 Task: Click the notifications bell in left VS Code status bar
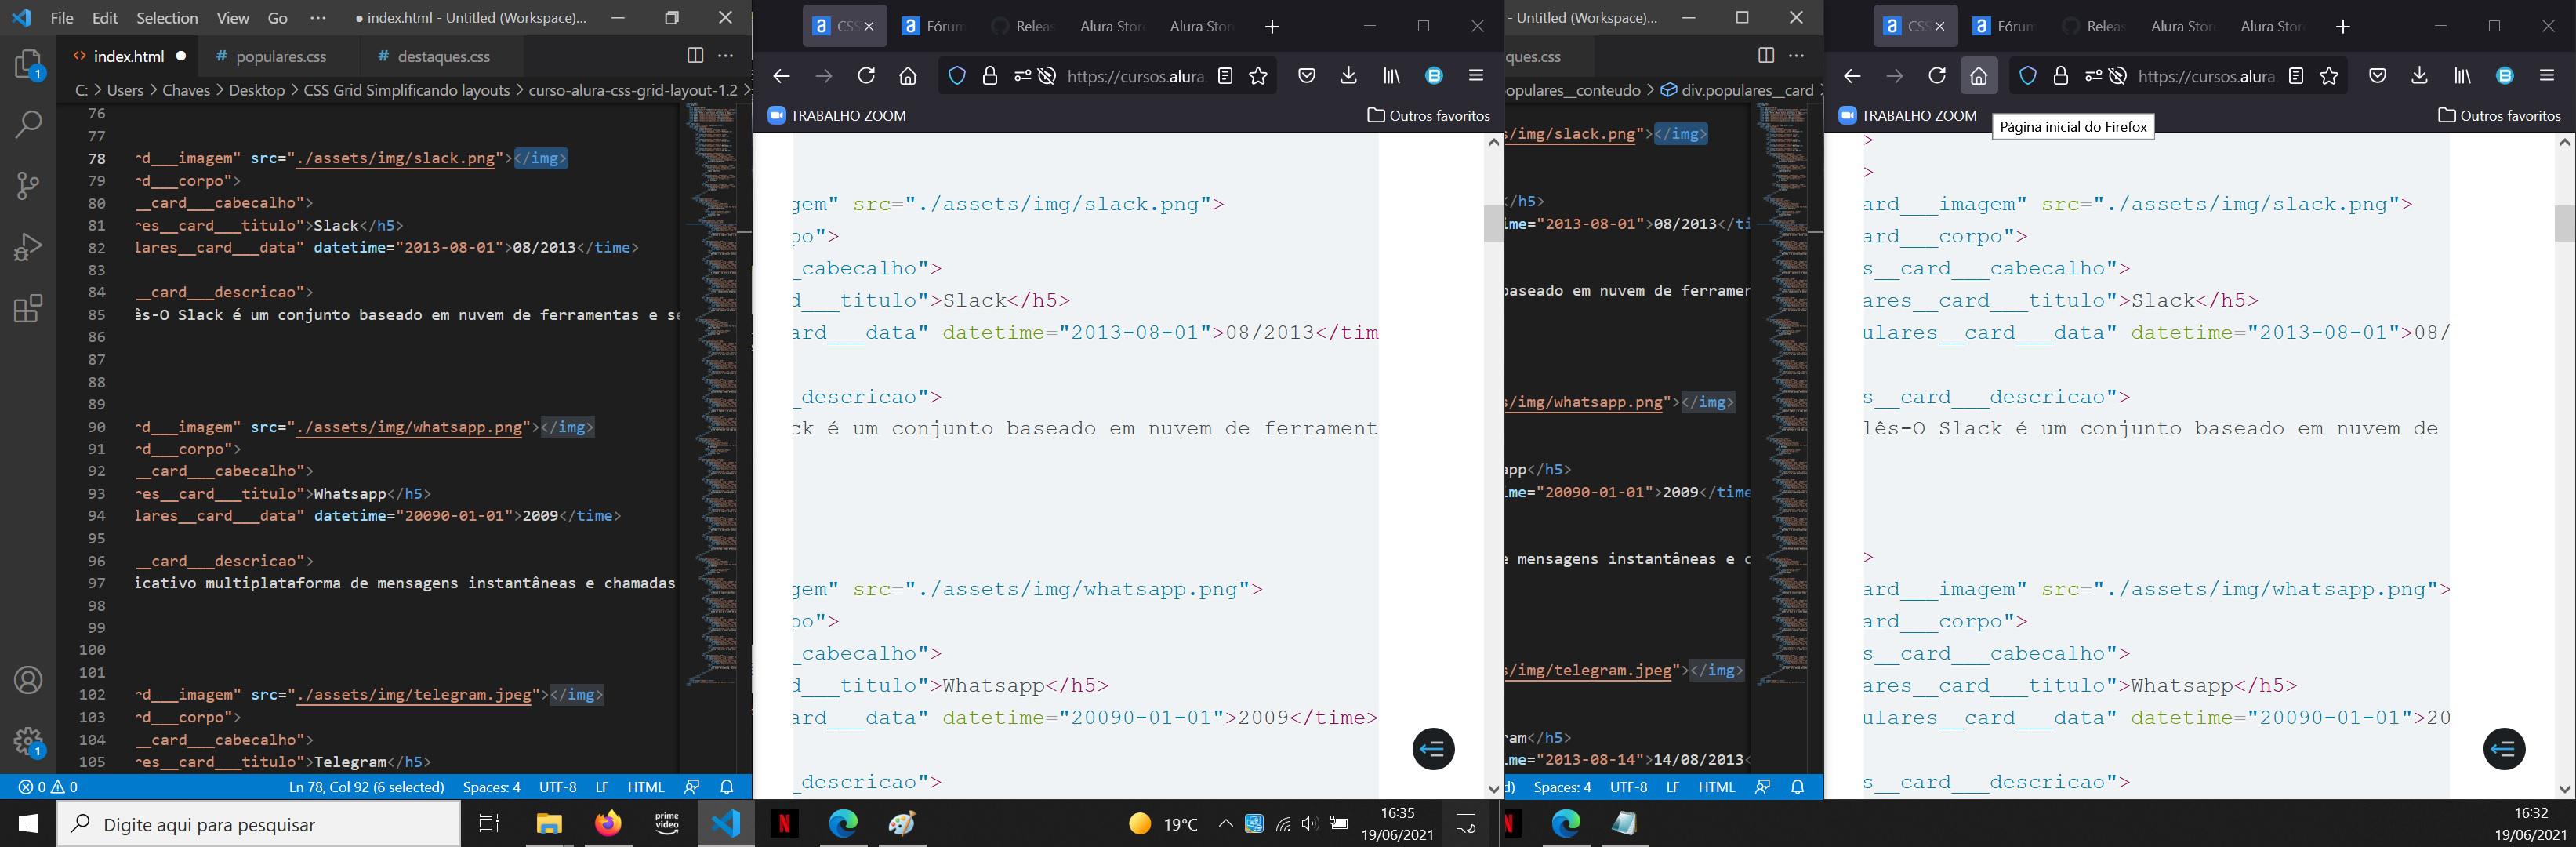(x=727, y=787)
